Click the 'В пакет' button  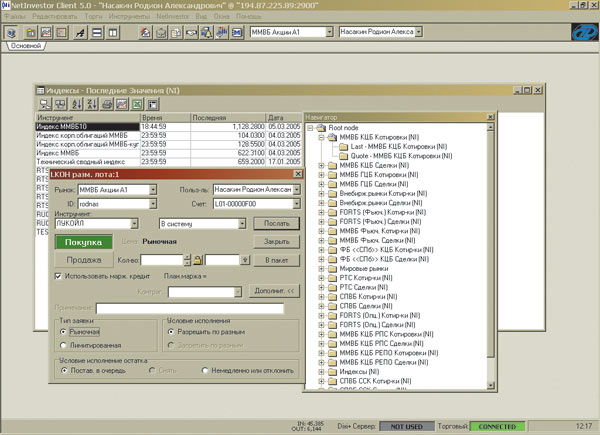click(277, 260)
